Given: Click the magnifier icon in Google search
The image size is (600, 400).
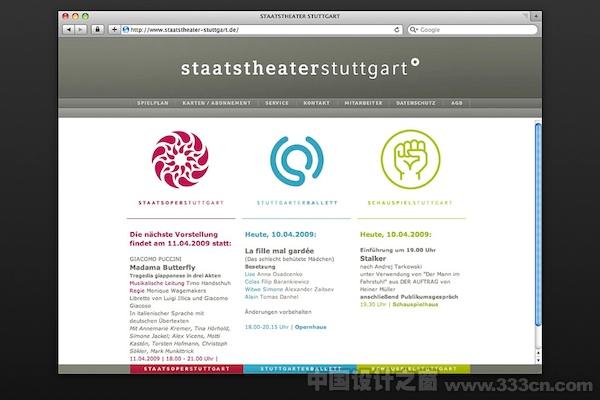Looking at the screenshot, I should (x=413, y=29).
